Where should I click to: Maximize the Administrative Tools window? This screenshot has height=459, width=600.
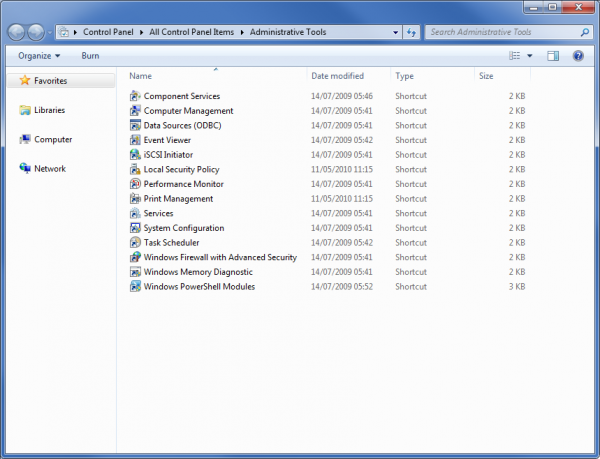(x=552, y=7)
